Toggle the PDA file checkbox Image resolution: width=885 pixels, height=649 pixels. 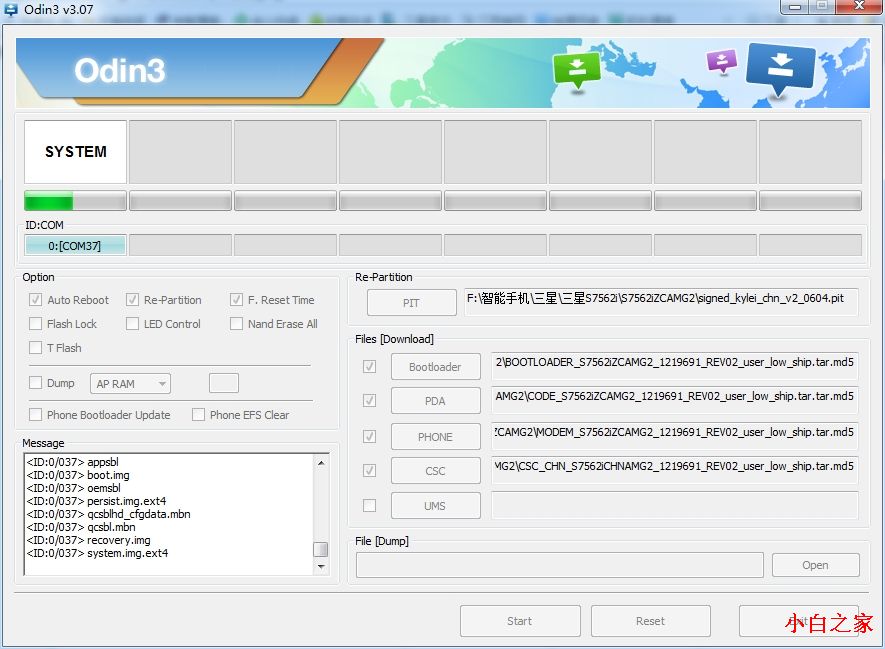pyautogui.click(x=370, y=401)
